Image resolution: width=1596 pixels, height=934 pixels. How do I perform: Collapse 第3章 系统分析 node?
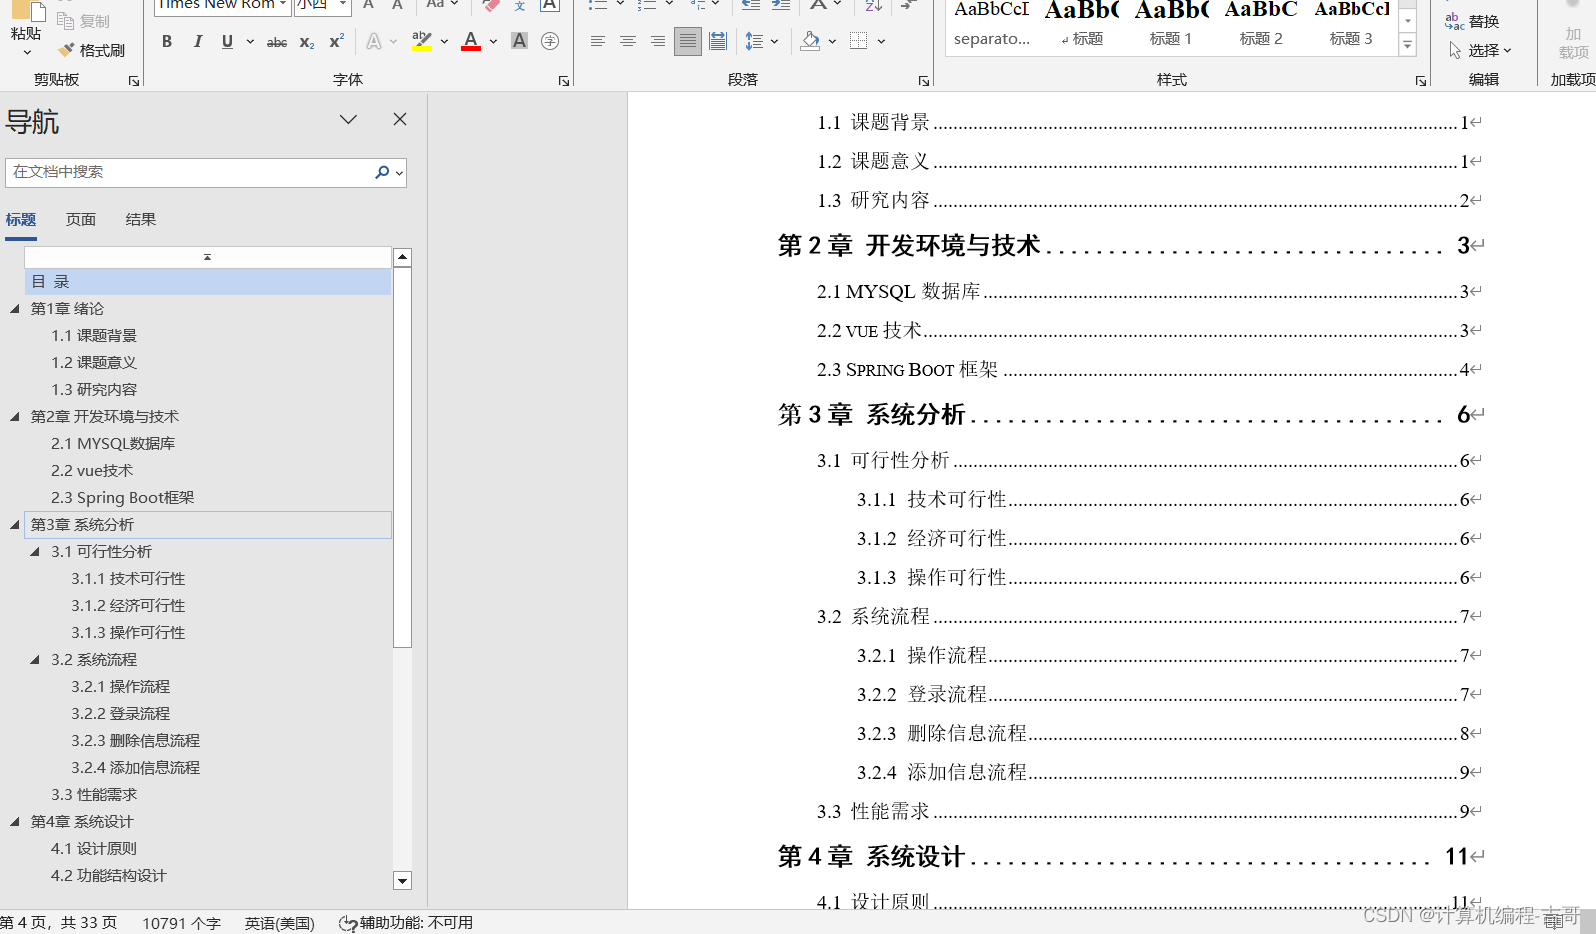point(14,525)
